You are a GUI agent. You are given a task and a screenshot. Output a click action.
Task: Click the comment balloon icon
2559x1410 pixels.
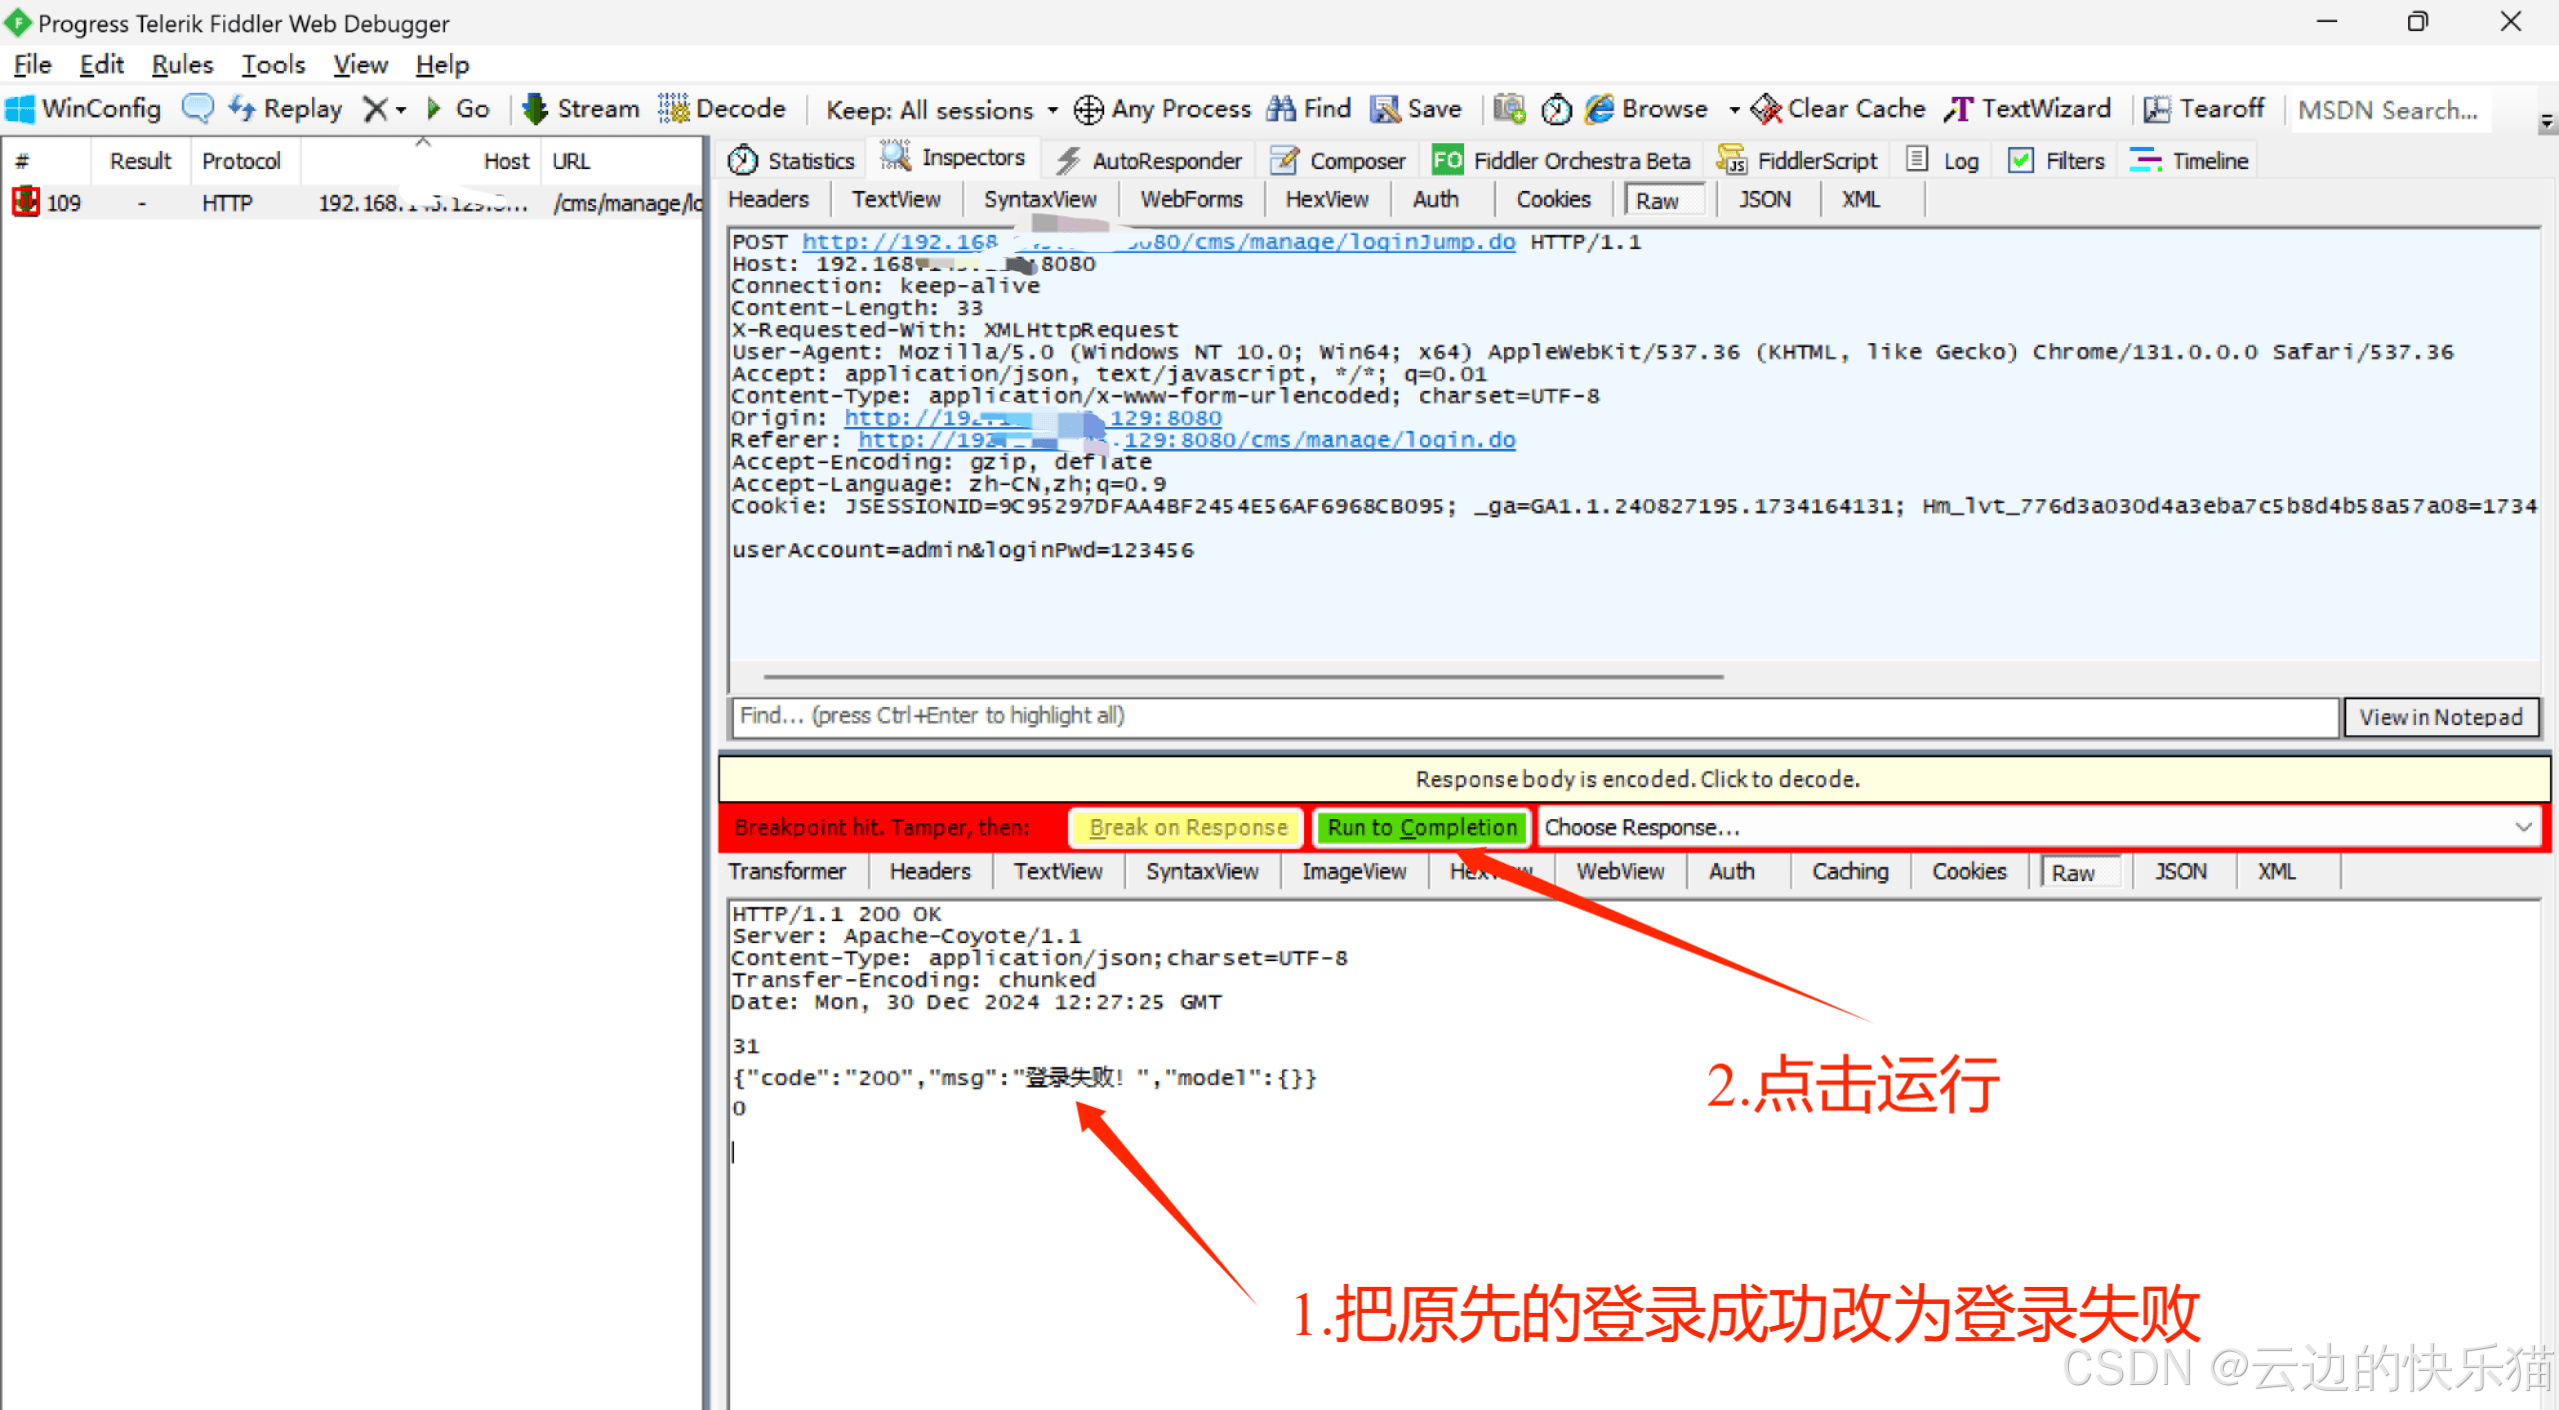[197, 108]
